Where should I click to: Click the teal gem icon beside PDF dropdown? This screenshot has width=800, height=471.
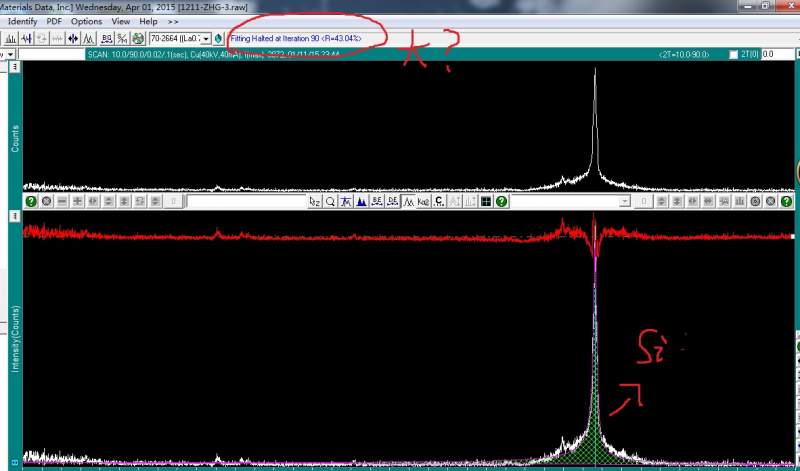[x=219, y=38]
